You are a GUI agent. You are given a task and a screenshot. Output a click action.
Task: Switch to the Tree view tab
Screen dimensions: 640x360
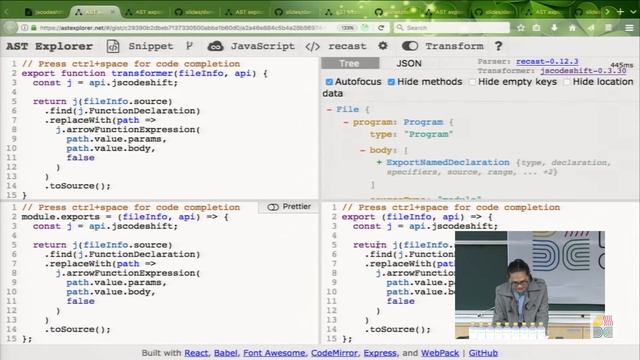(x=350, y=63)
